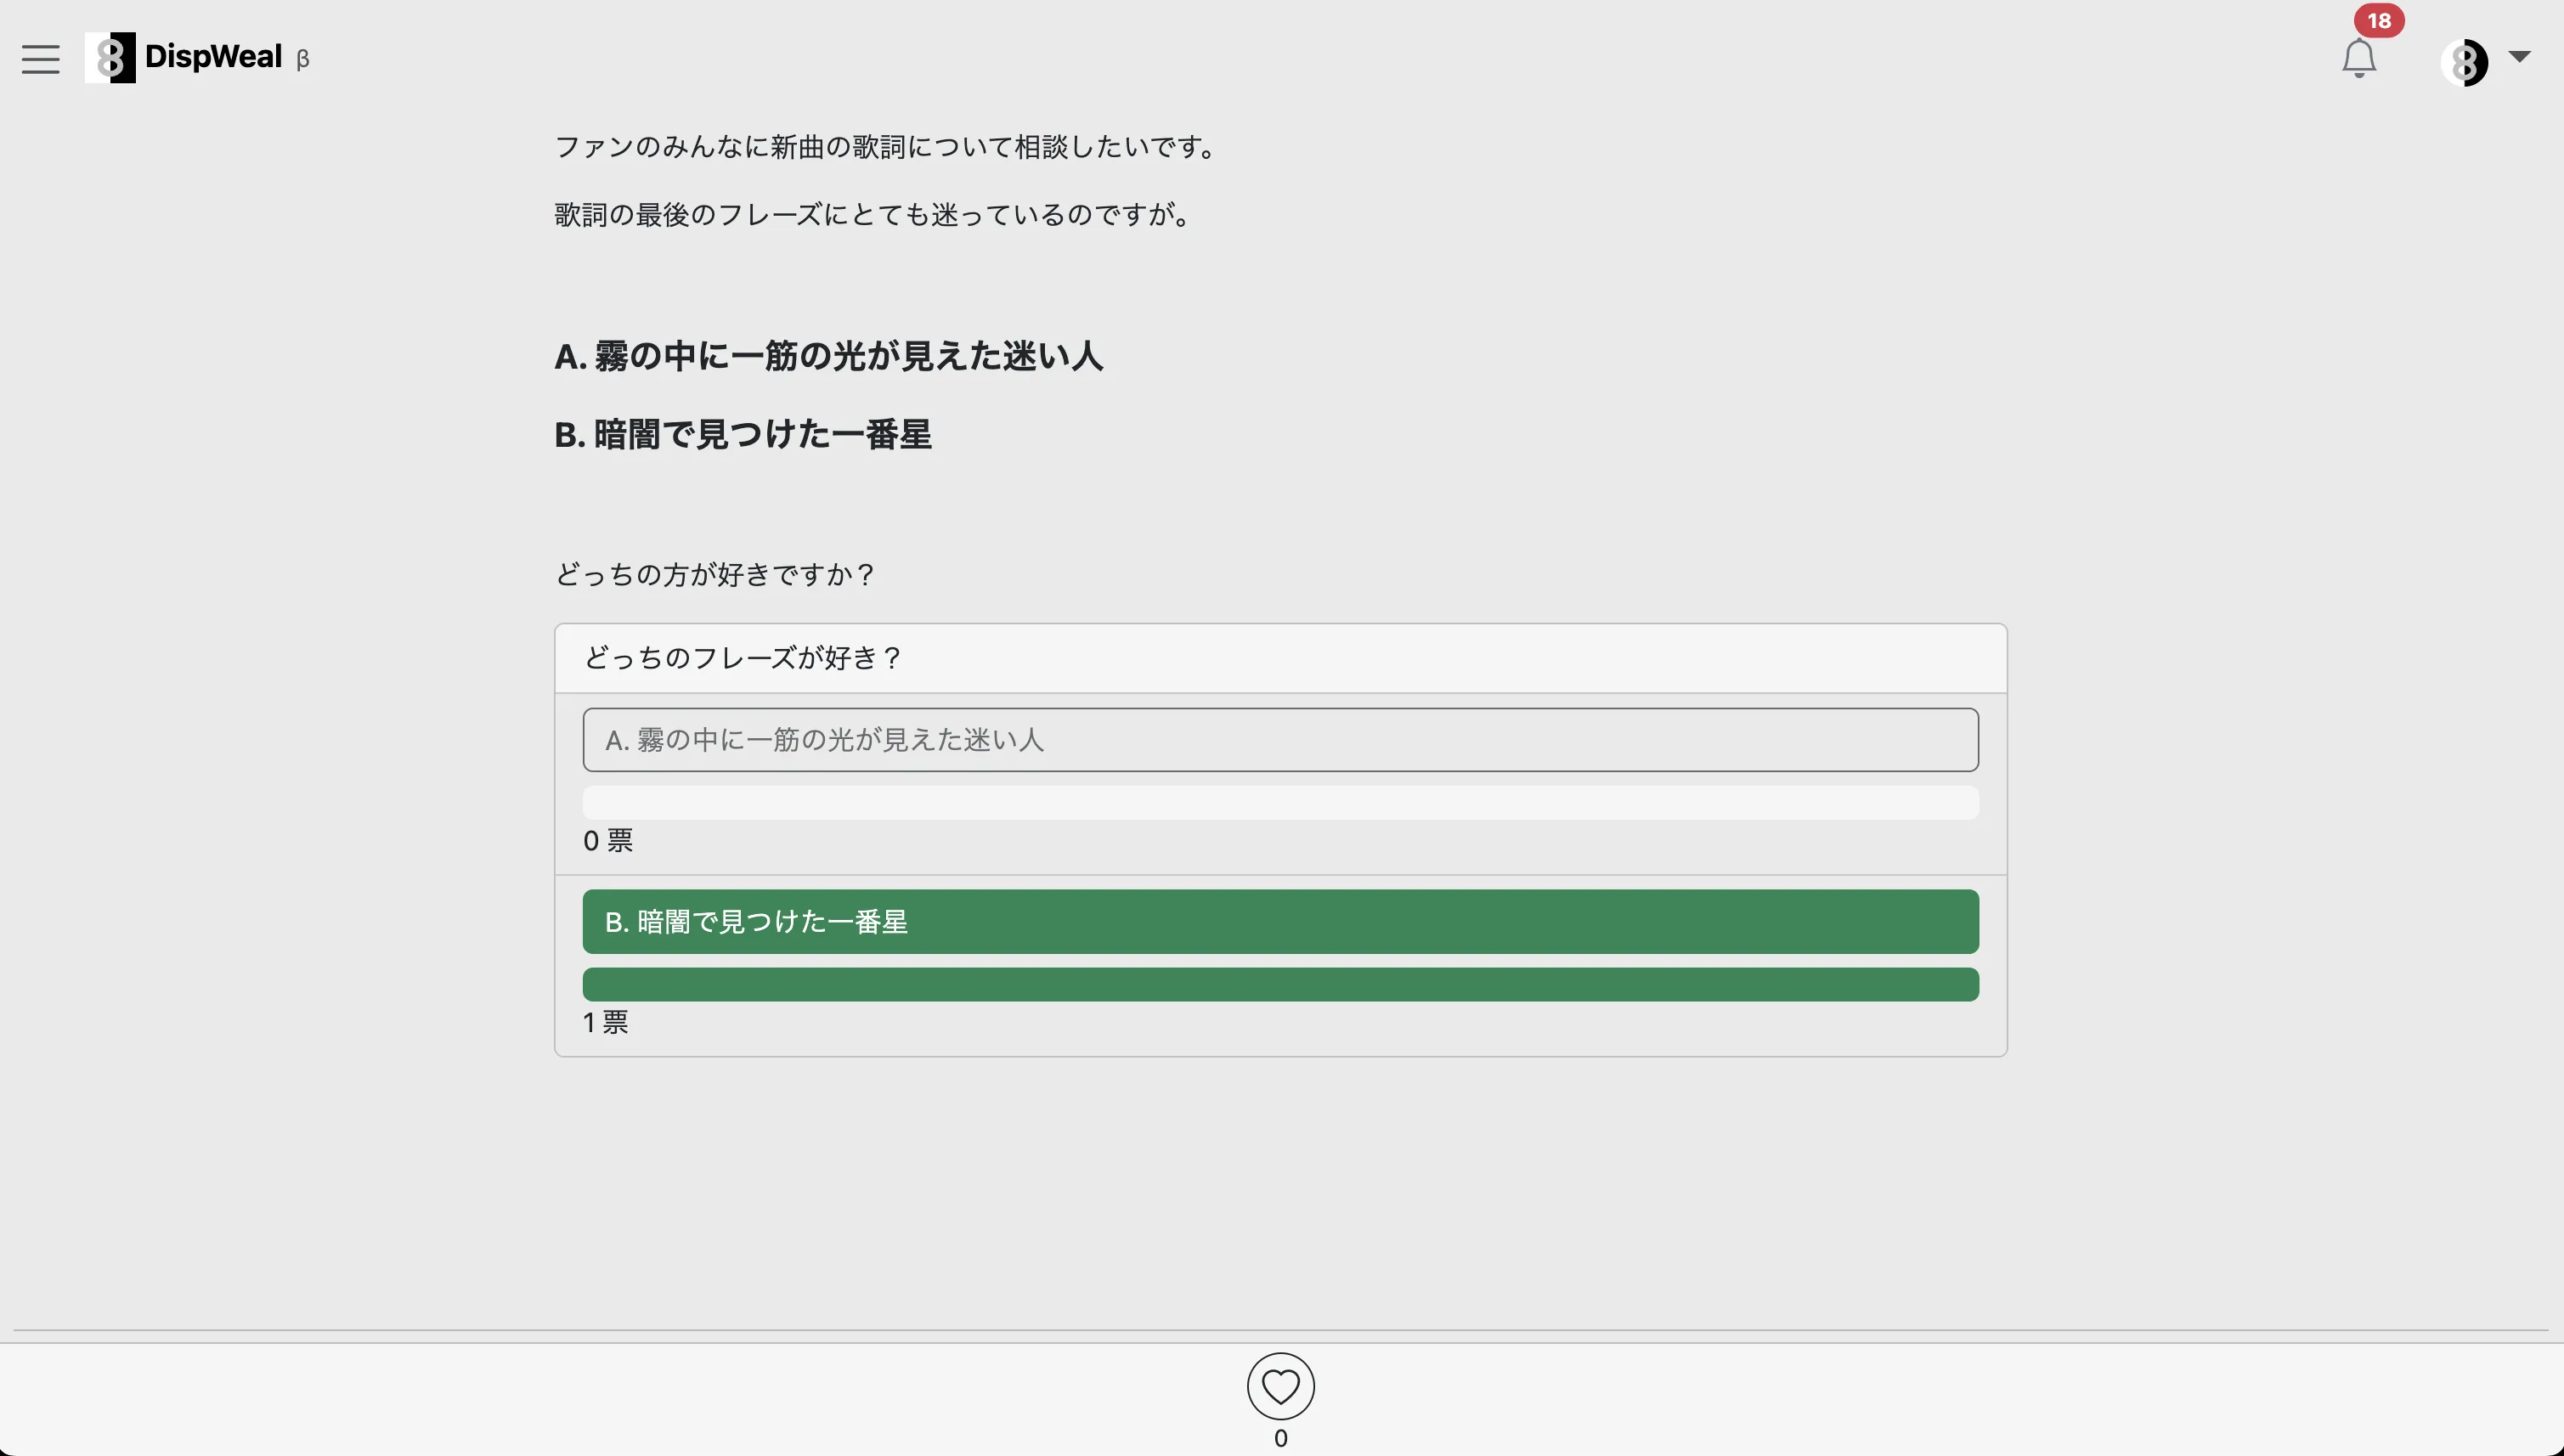The height and width of the screenshot is (1456, 2564).
Task: Expand the account dropdown caret
Action: [2519, 57]
